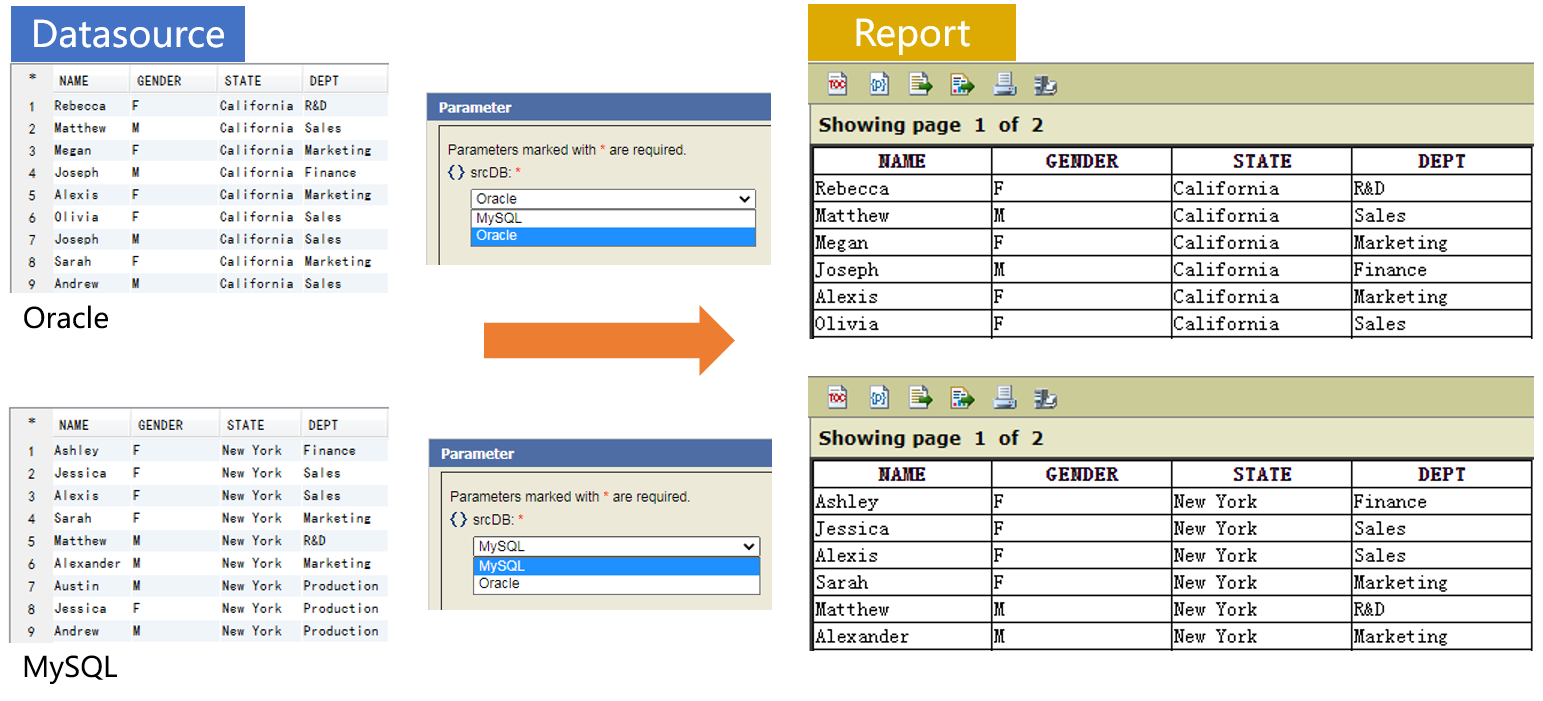Click Print on server icon in California report
The width and height of the screenshot is (1543, 701).
click(1045, 85)
